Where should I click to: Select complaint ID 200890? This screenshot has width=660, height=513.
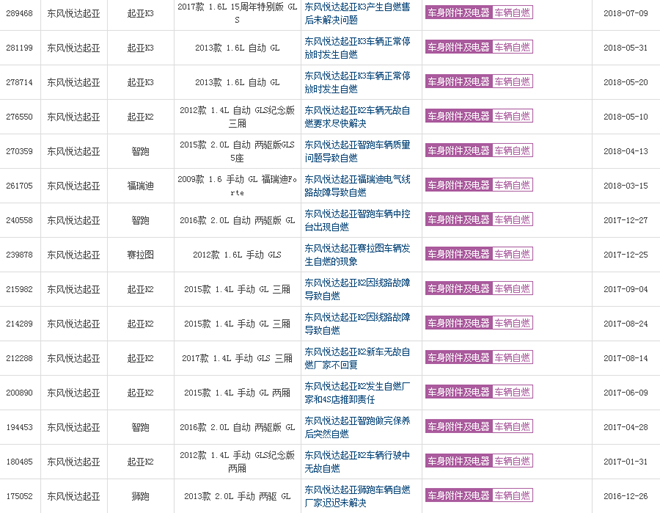pos(19,393)
